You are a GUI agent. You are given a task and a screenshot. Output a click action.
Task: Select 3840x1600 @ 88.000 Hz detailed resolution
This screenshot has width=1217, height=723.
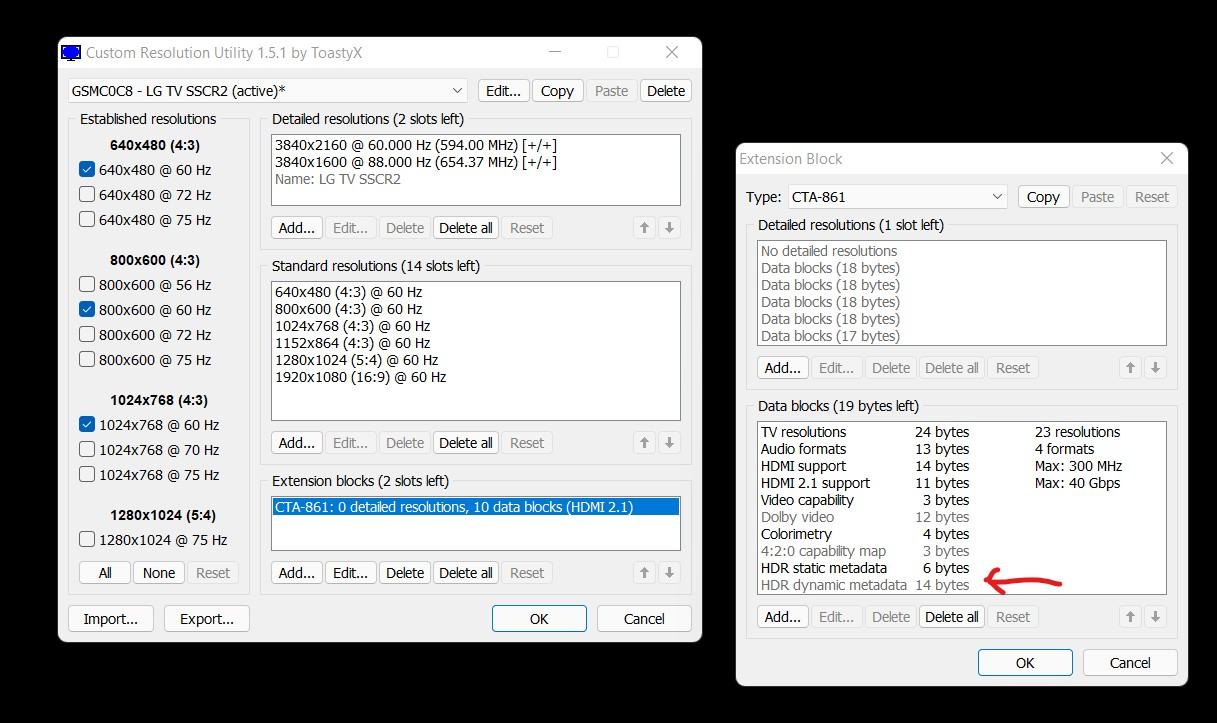click(476, 162)
